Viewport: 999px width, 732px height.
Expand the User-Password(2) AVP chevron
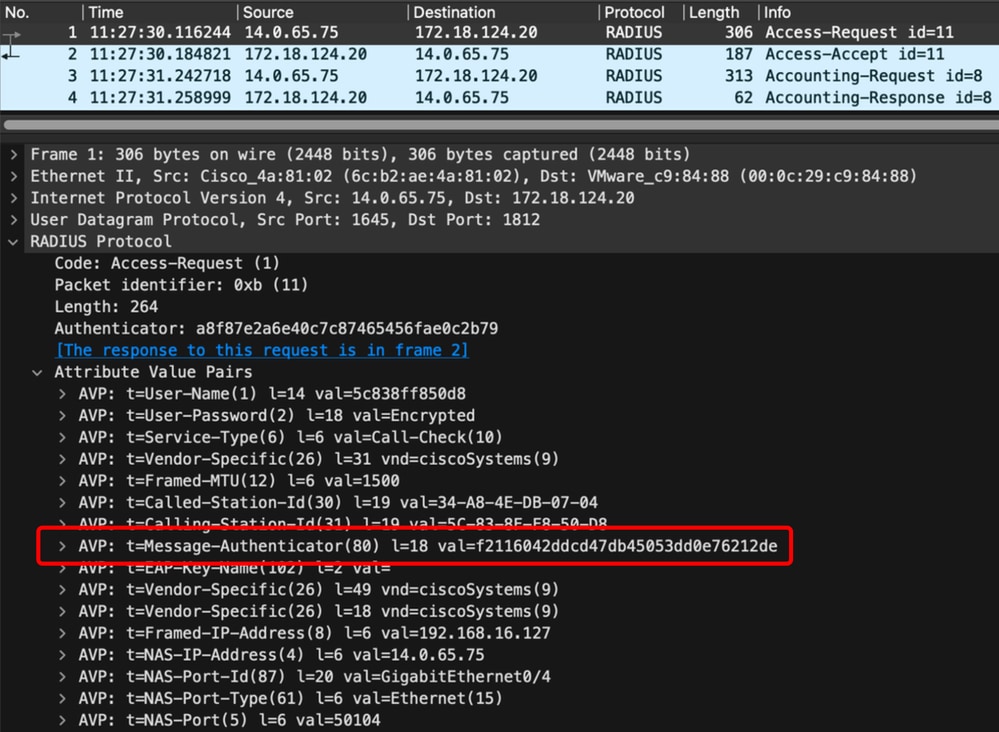click(62, 415)
